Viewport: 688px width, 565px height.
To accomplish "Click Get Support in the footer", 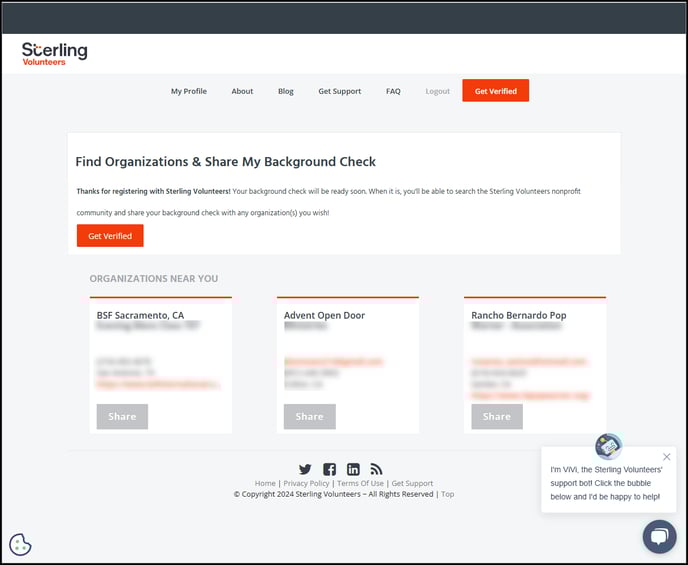I will [x=412, y=483].
